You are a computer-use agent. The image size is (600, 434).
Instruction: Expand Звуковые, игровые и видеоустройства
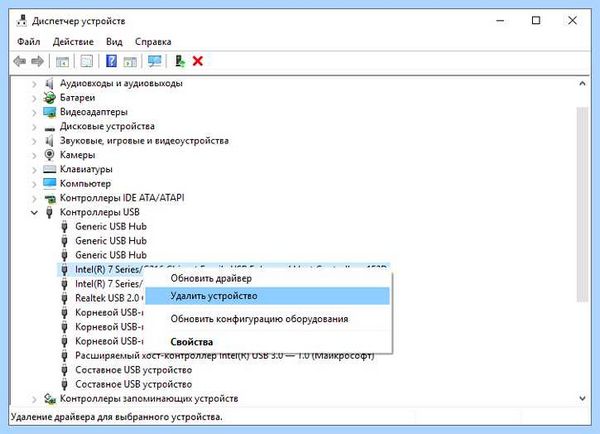(34, 141)
